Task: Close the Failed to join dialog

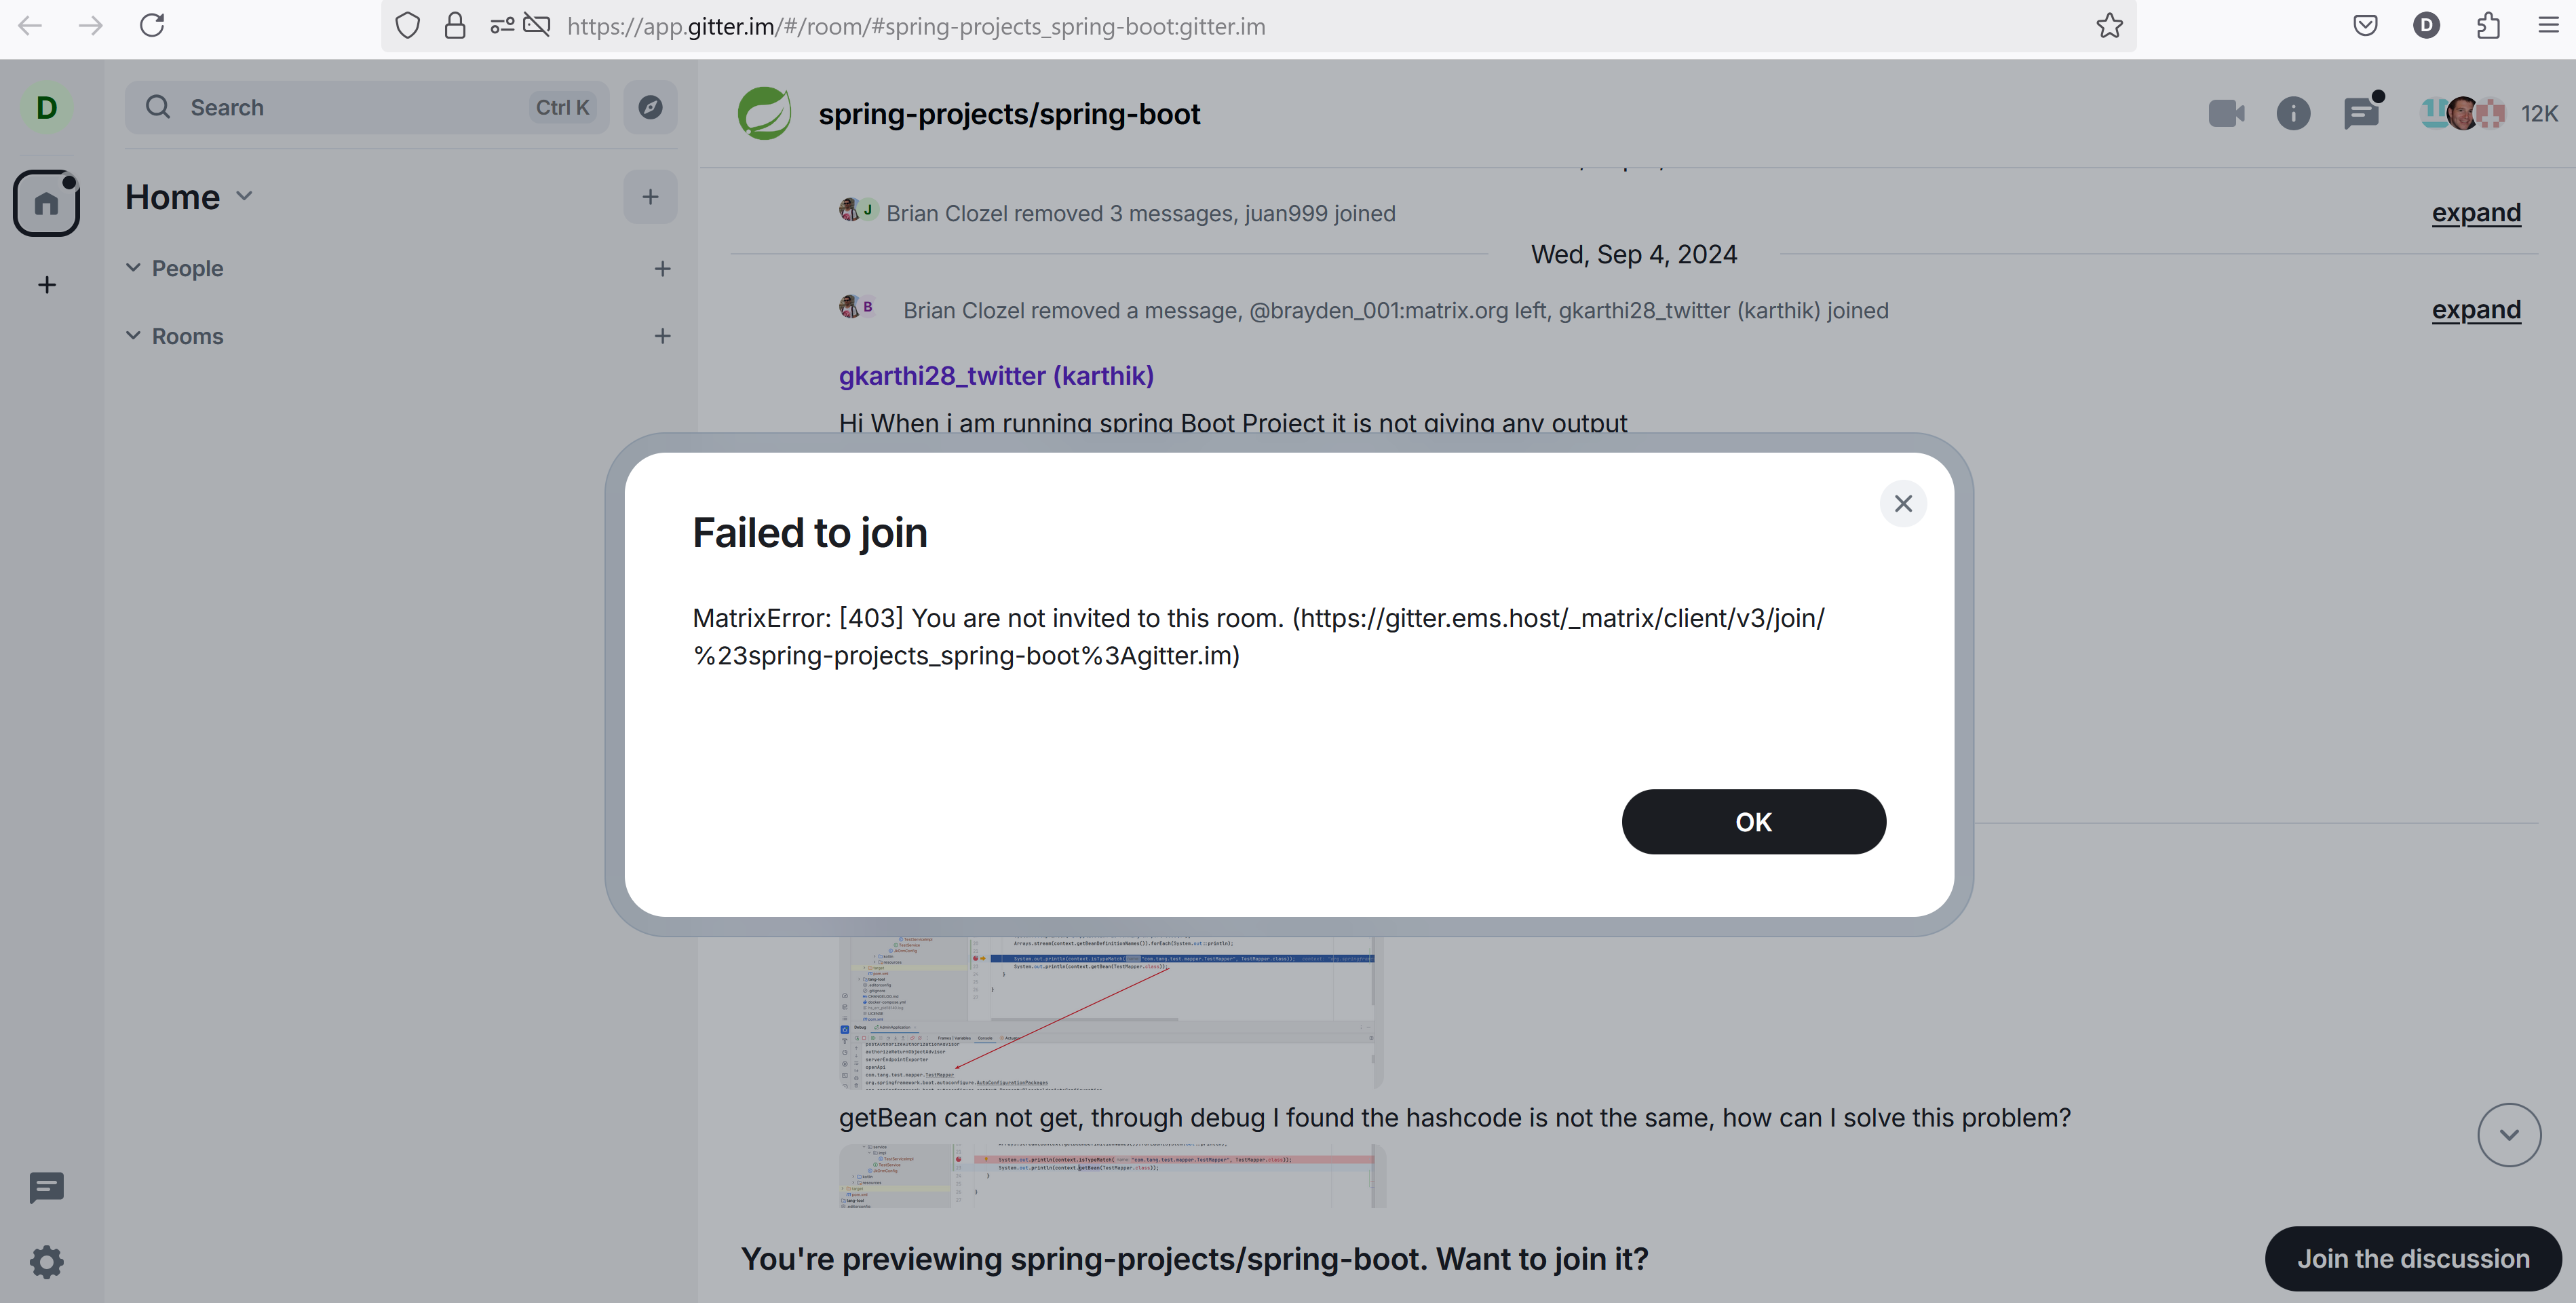Action: point(1902,504)
